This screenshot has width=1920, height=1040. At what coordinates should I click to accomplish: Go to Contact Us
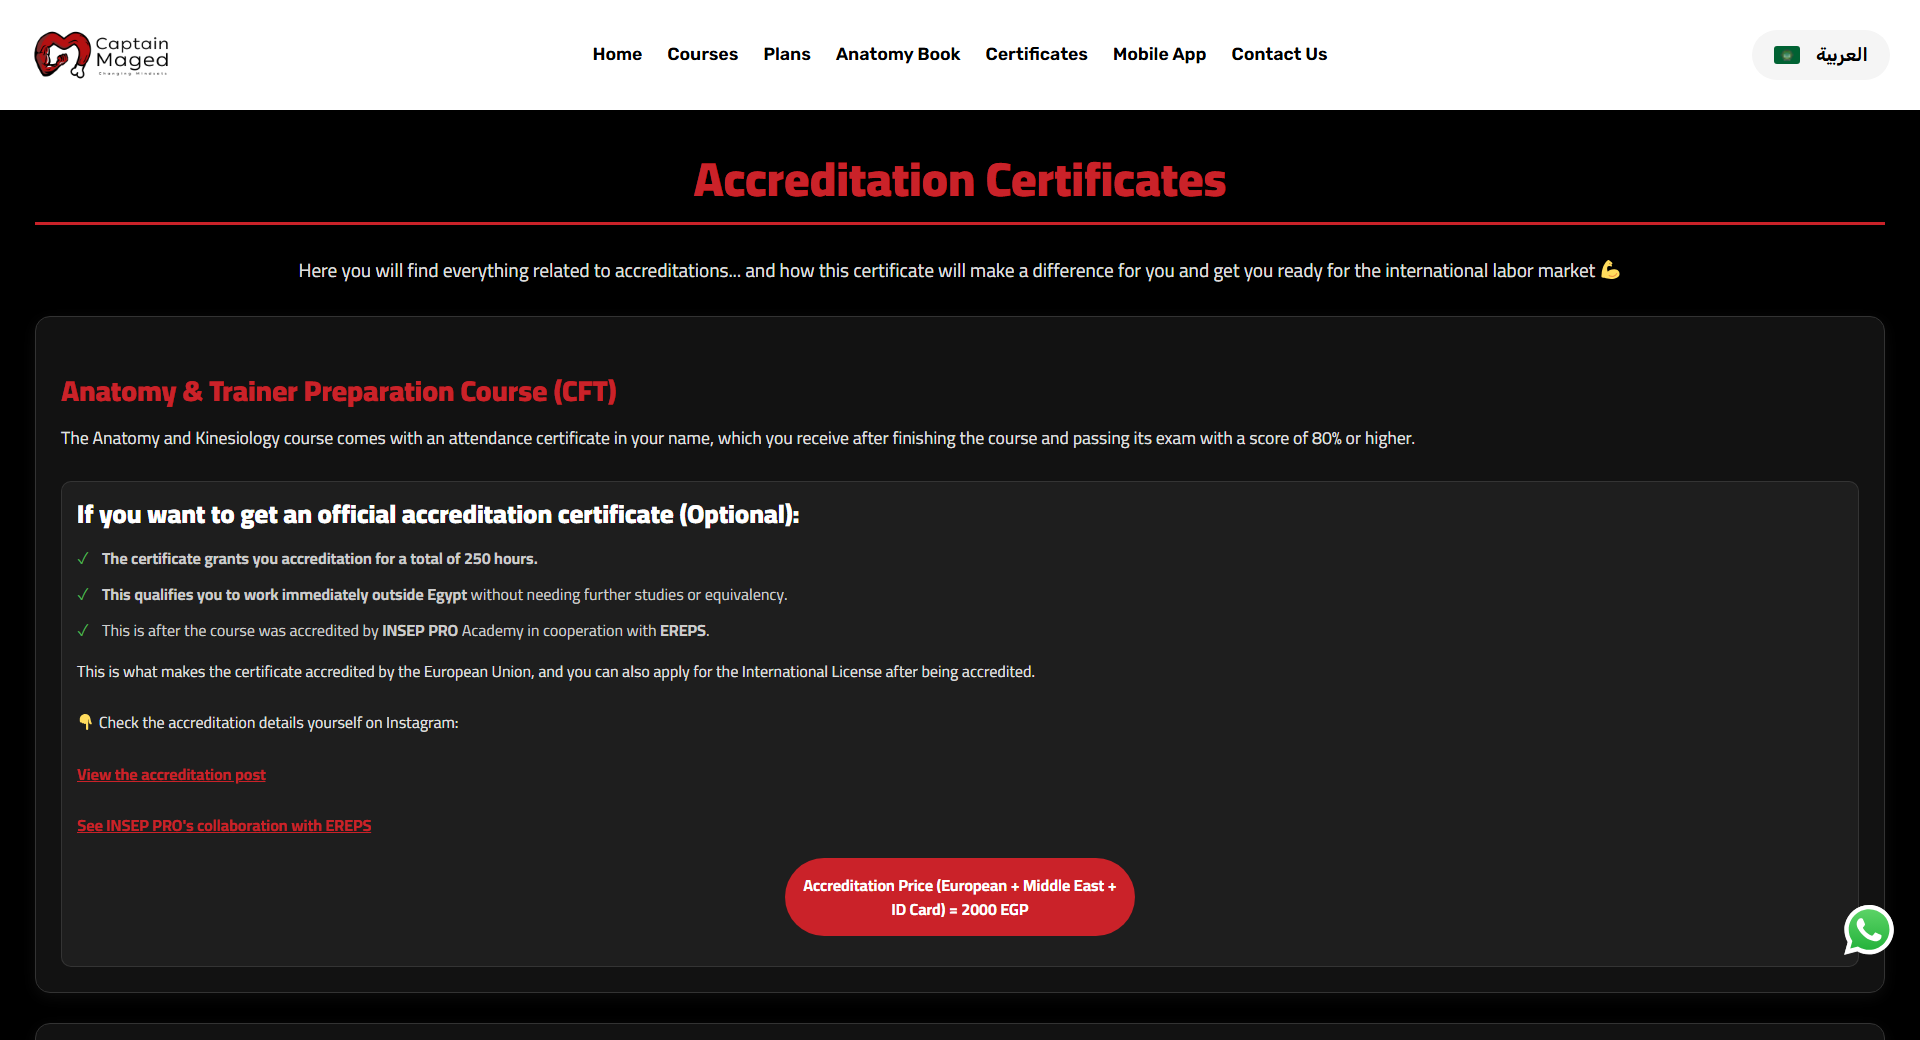click(1279, 54)
